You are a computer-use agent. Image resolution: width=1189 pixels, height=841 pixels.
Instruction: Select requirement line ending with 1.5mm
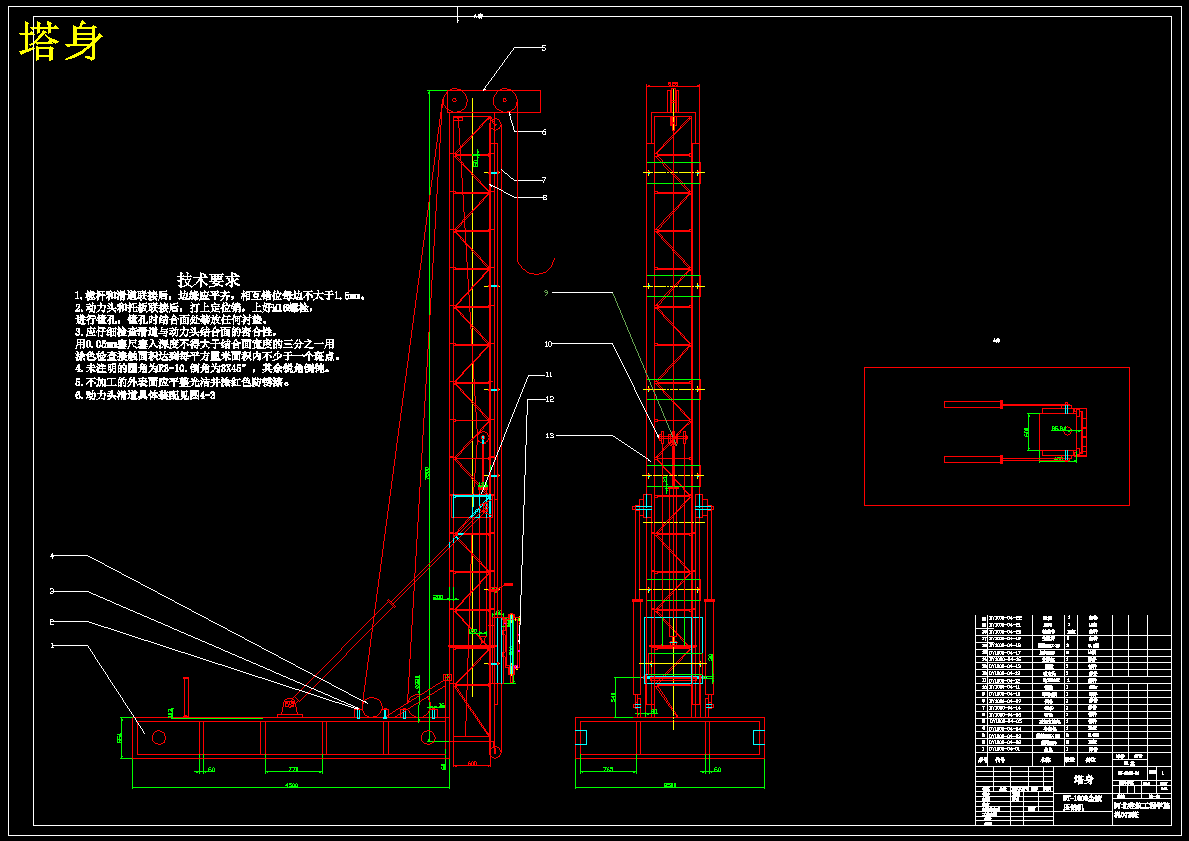[220, 296]
